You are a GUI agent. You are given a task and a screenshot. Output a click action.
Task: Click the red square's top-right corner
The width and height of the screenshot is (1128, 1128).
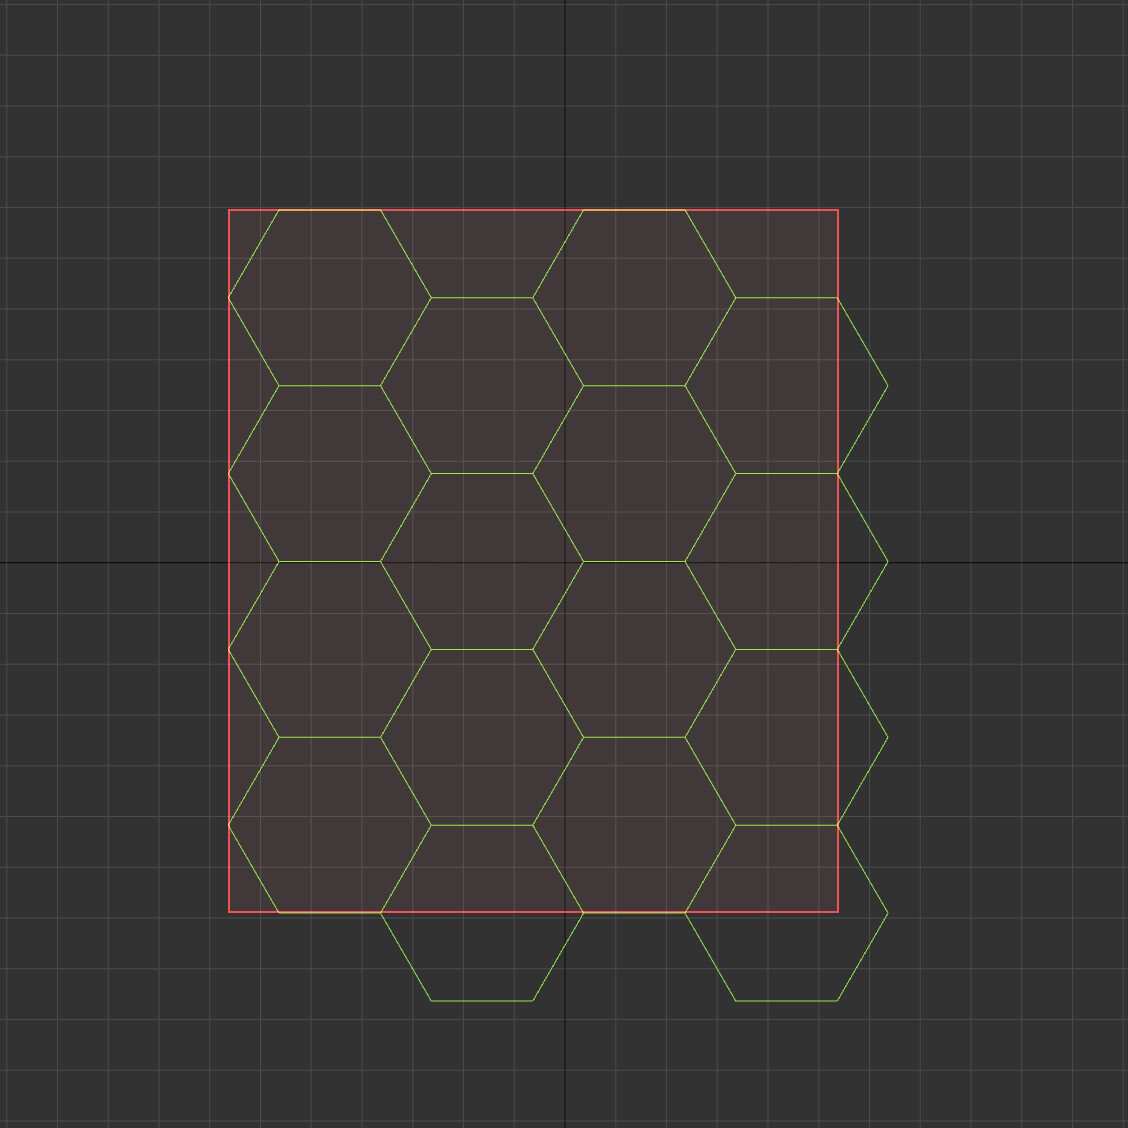(x=838, y=210)
